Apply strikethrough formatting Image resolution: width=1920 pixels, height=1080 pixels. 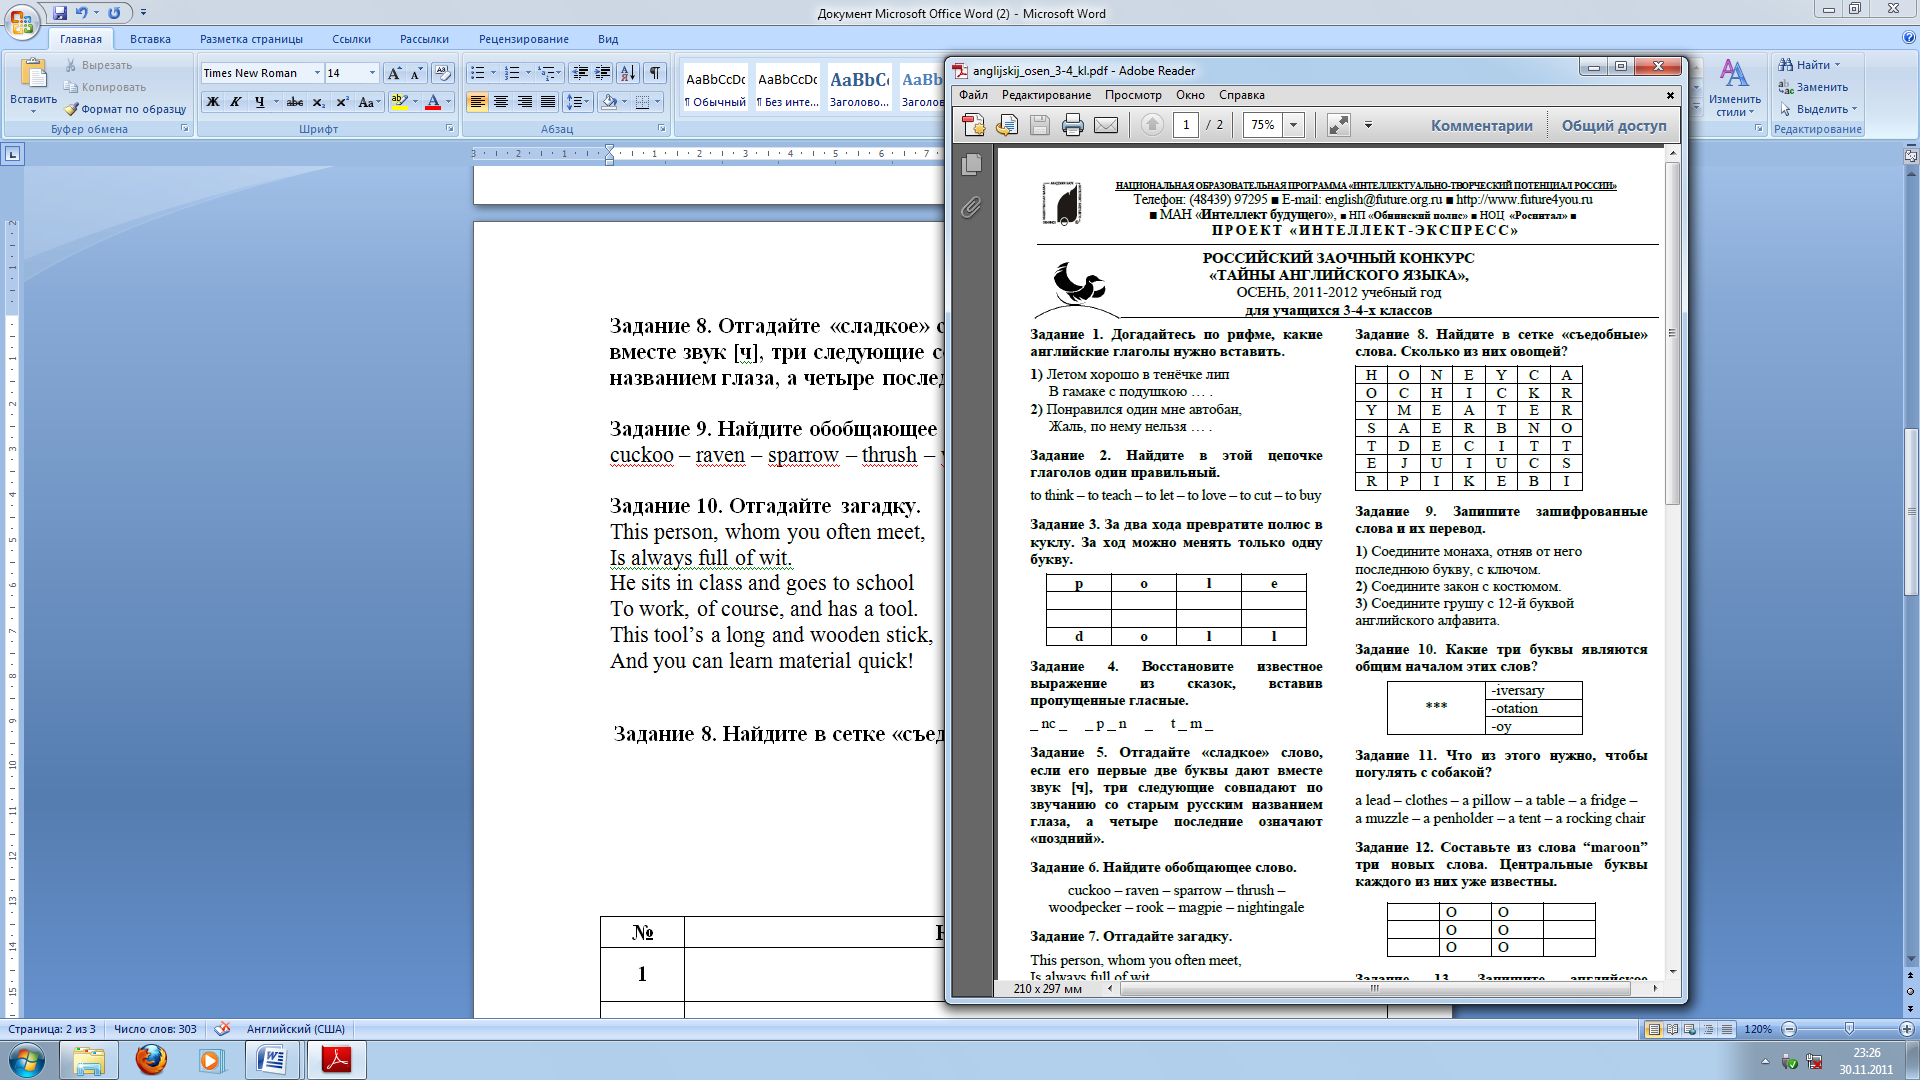coord(294,102)
